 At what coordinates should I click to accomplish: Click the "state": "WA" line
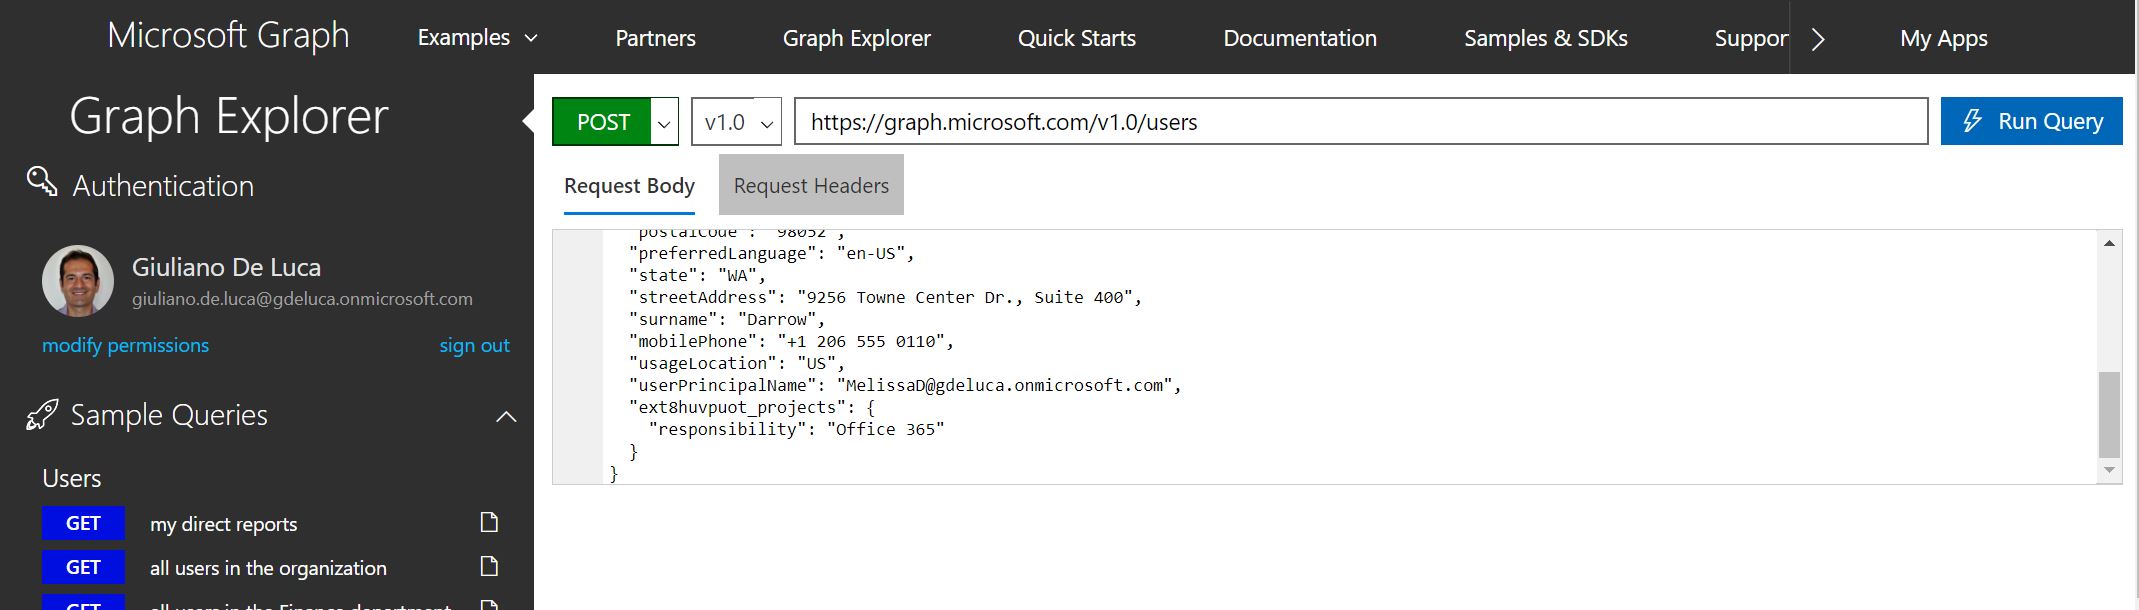(x=697, y=275)
